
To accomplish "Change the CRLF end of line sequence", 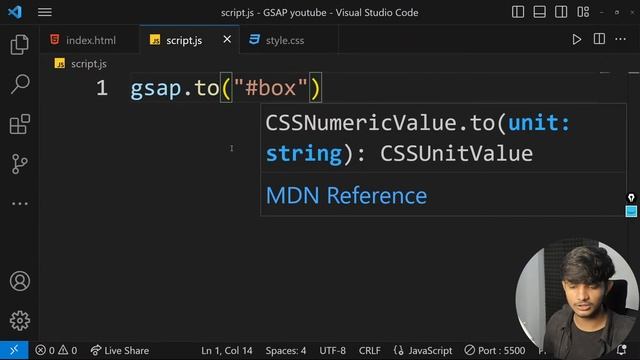I will coord(369,351).
